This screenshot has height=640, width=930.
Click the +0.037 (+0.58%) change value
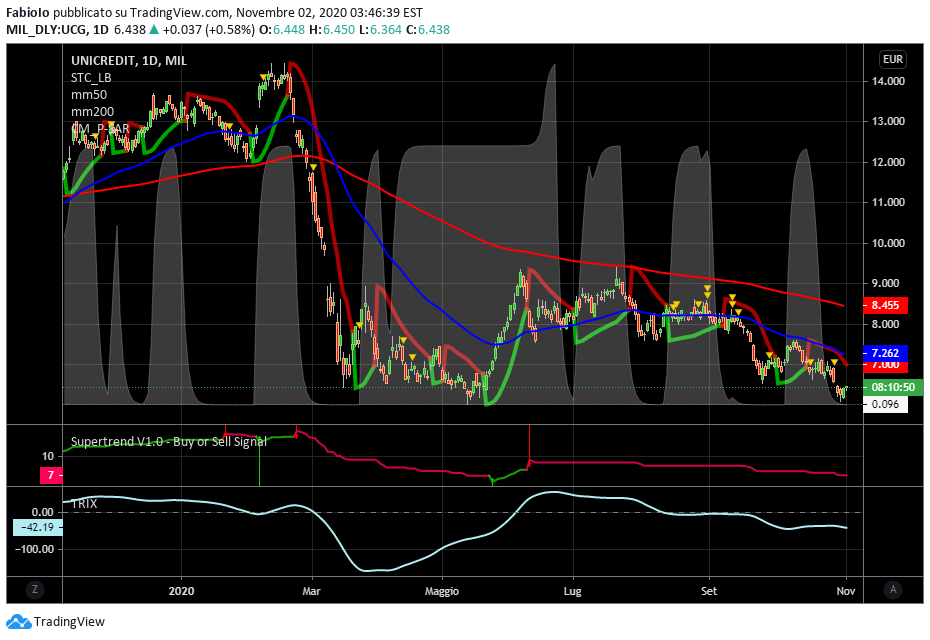point(209,30)
